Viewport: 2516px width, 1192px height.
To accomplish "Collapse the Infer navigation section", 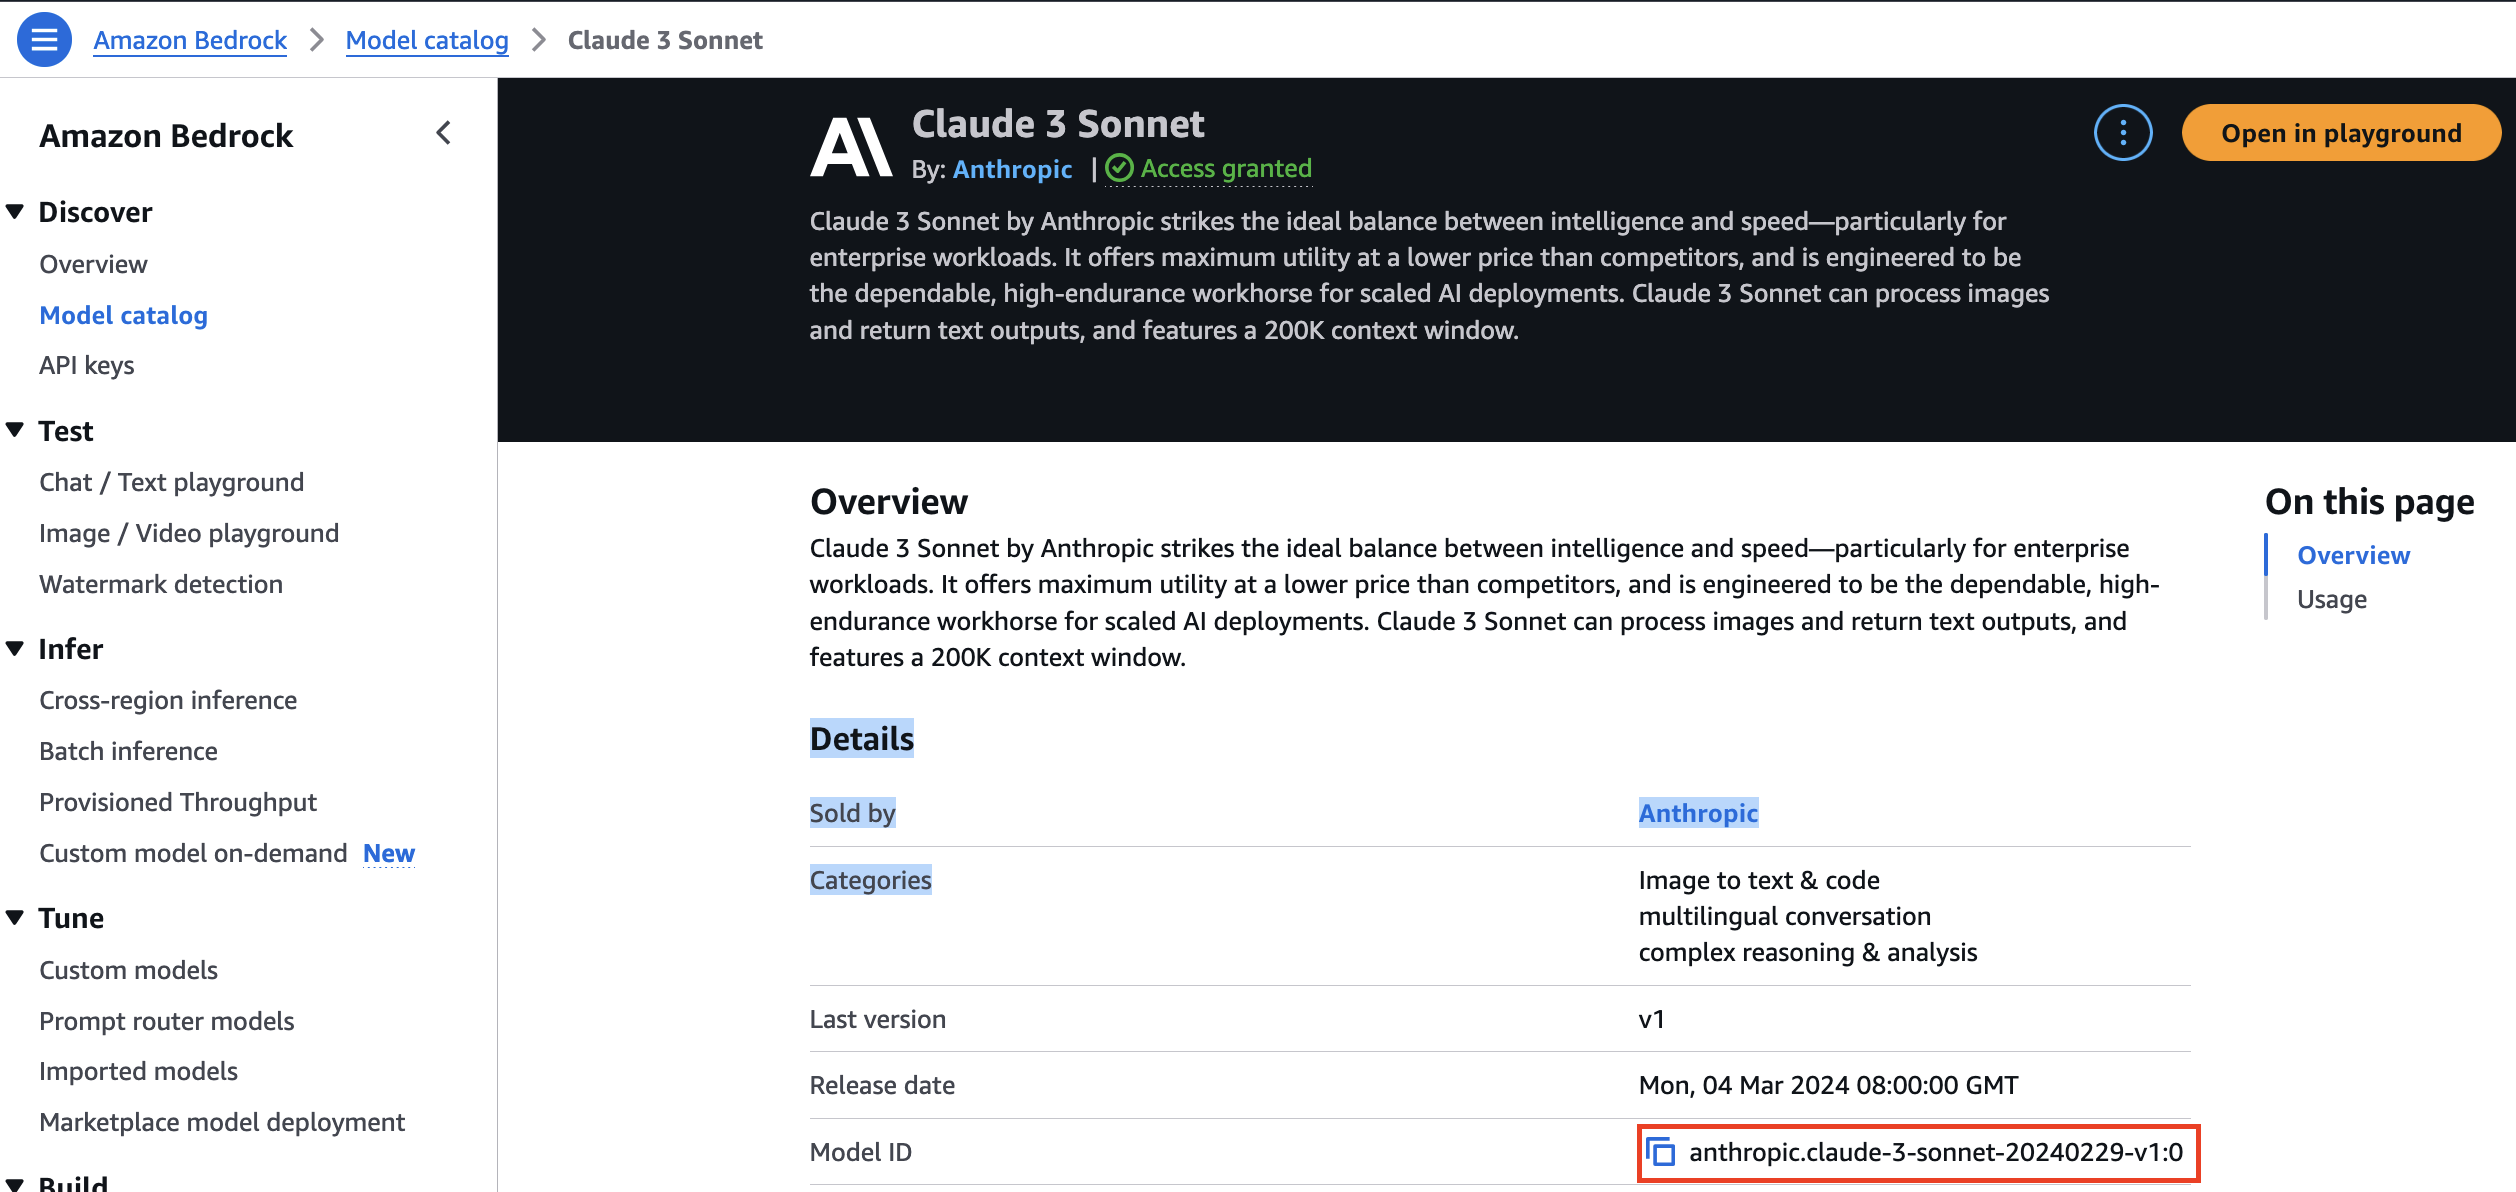I will point(15,649).
